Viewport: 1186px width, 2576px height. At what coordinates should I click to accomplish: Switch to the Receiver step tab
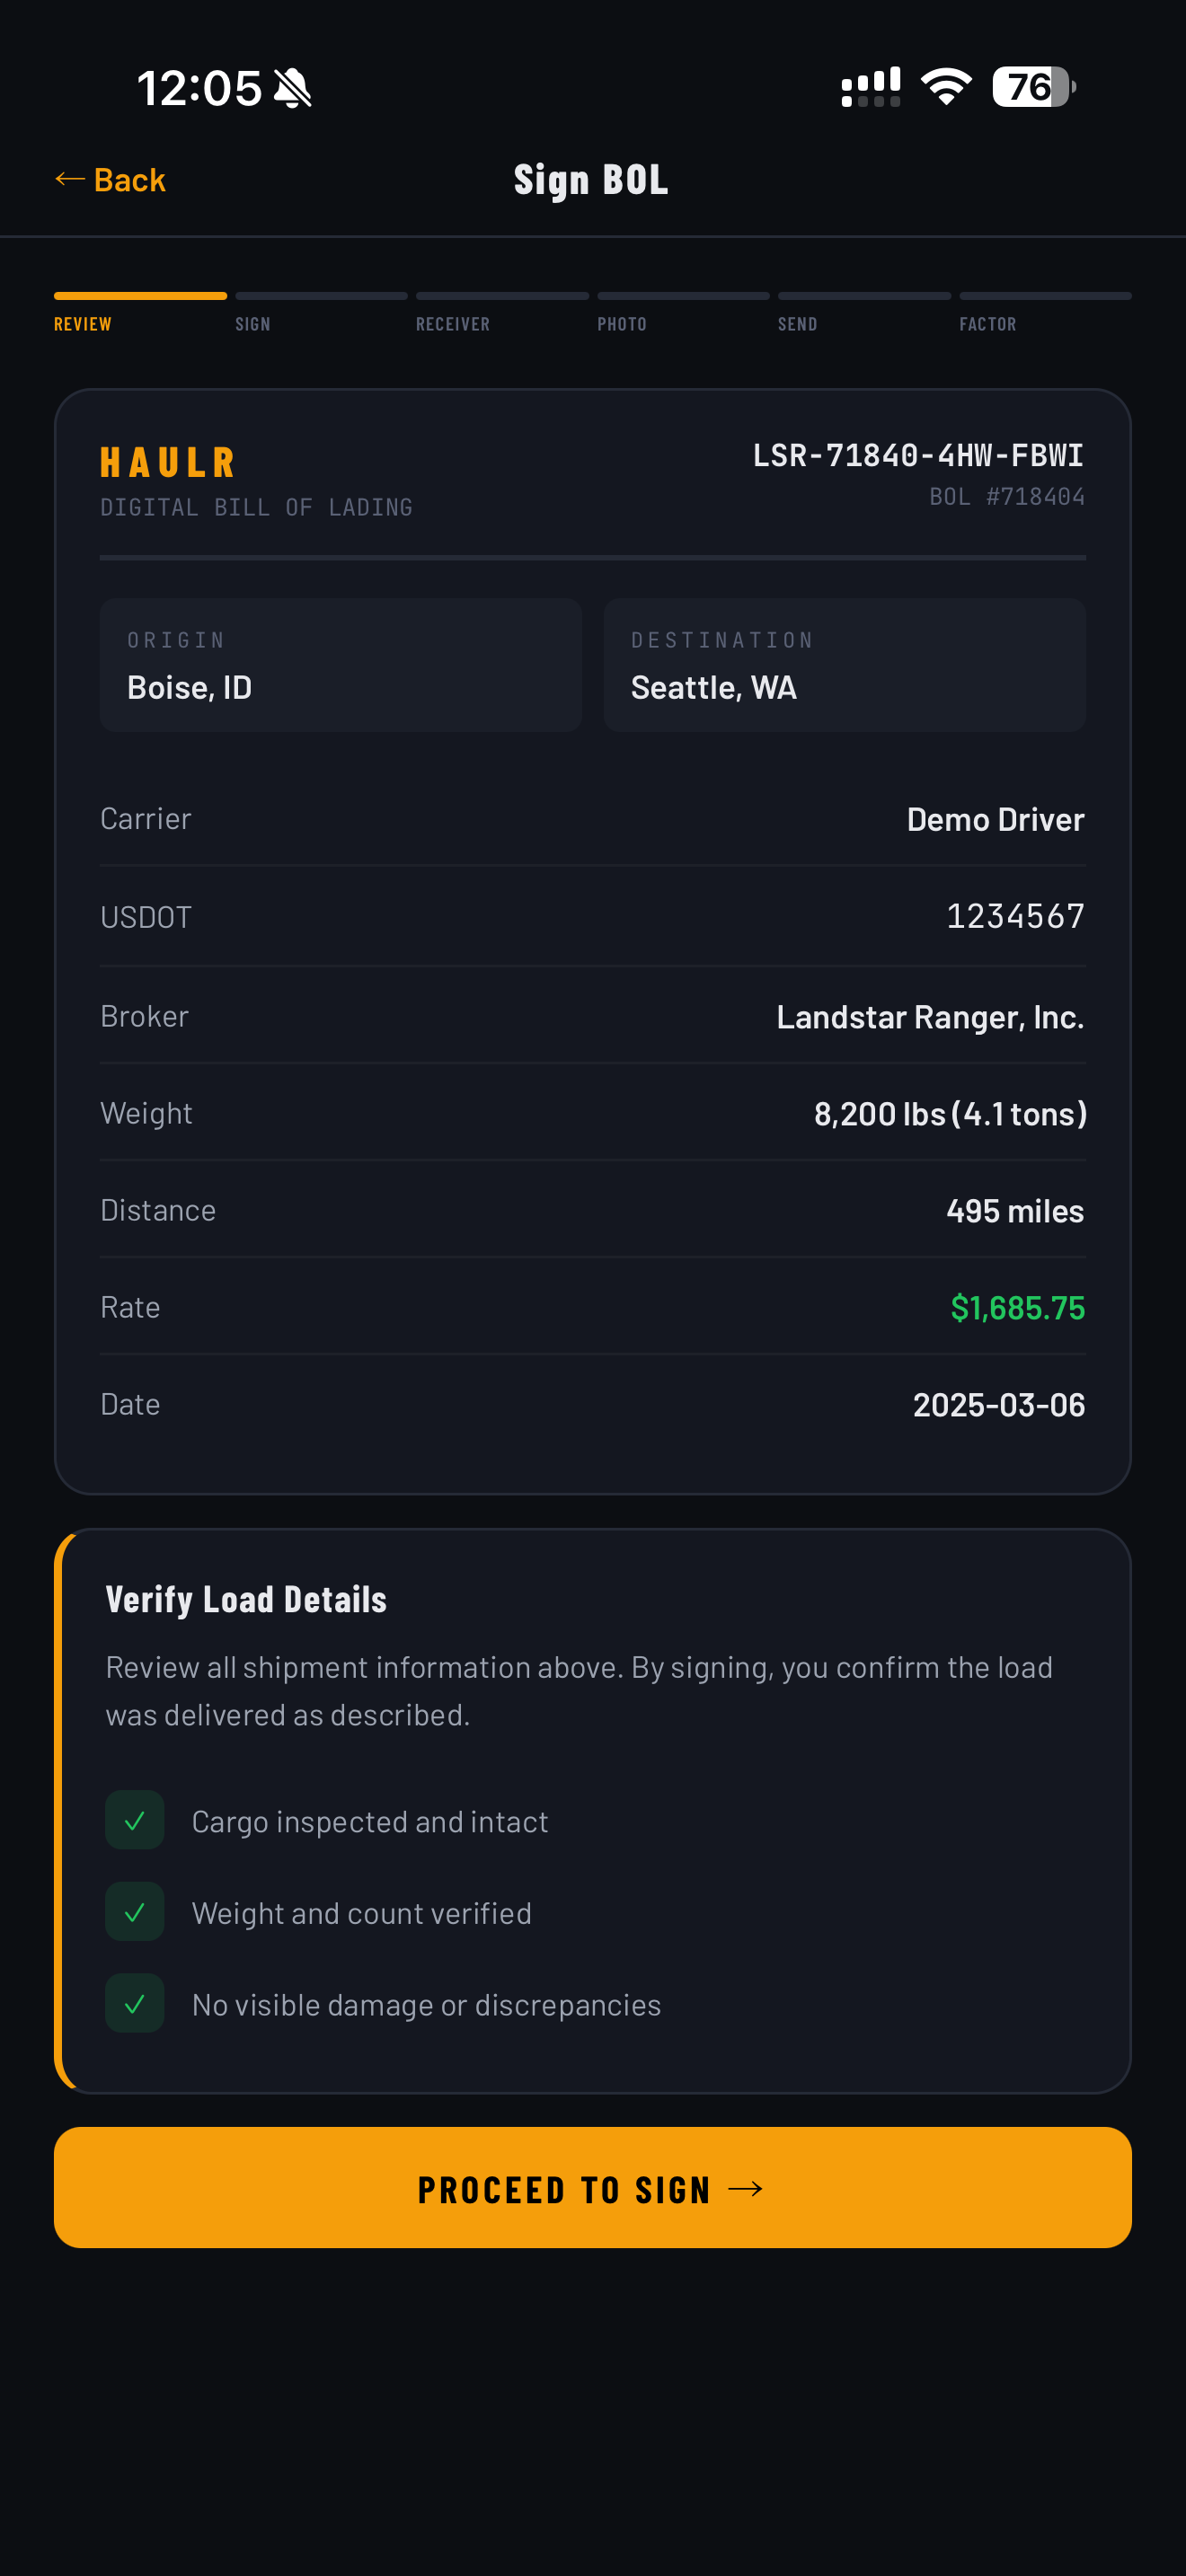453,324
